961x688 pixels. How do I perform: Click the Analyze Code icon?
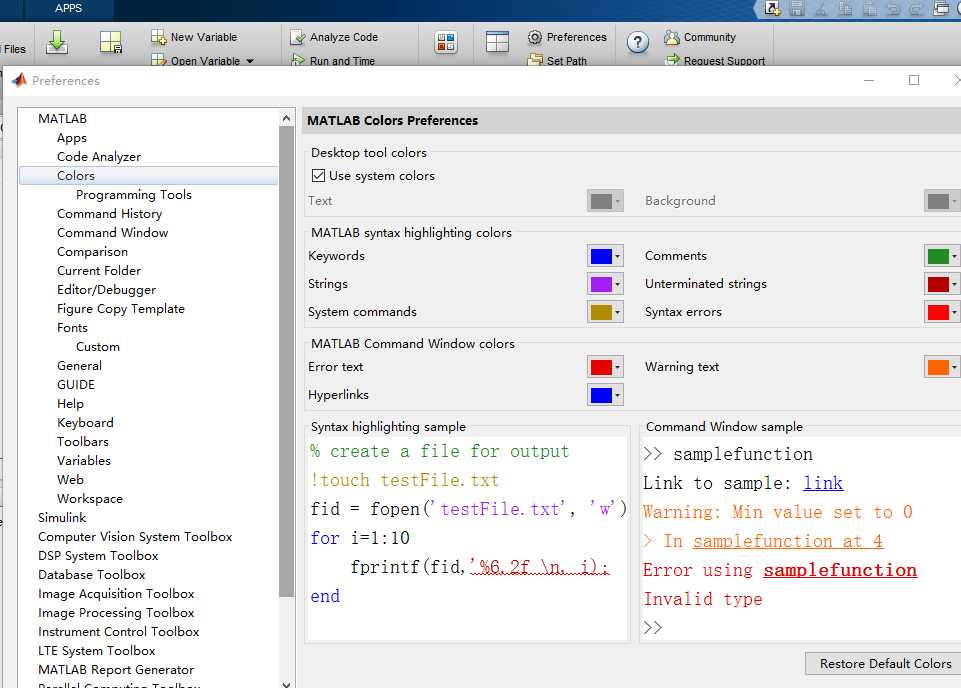click(x=298, y=37)
